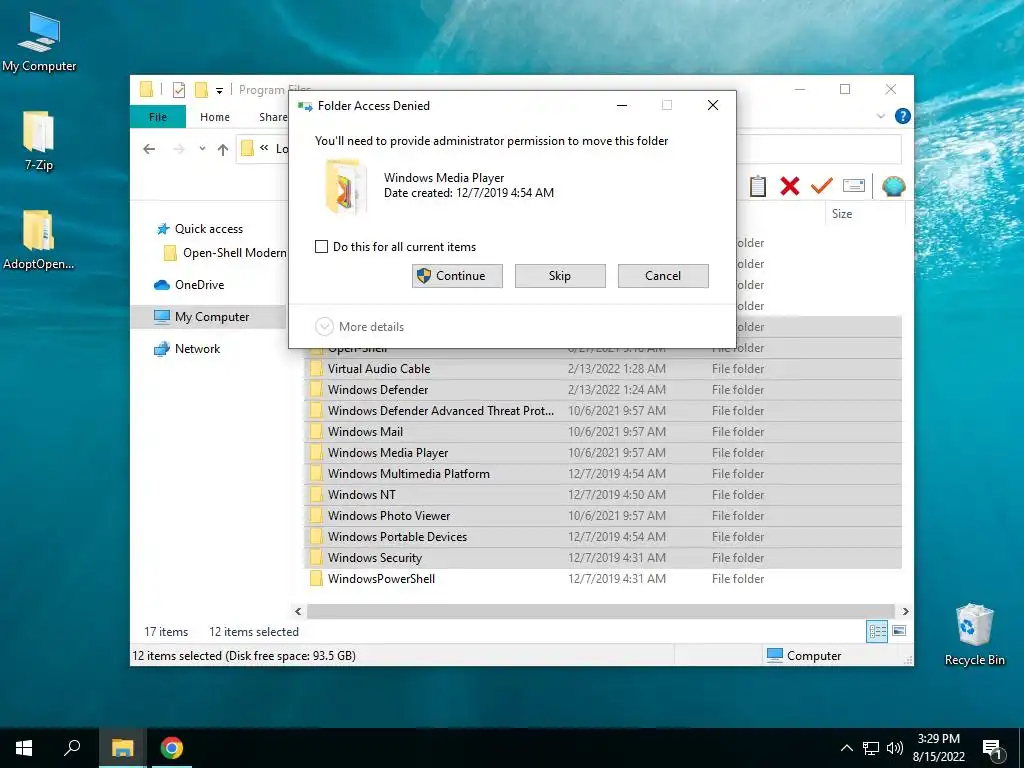This screenshot has width=1024, height=768.
Task: Click File Explorer in the taskbar
Action: point(122,748)
